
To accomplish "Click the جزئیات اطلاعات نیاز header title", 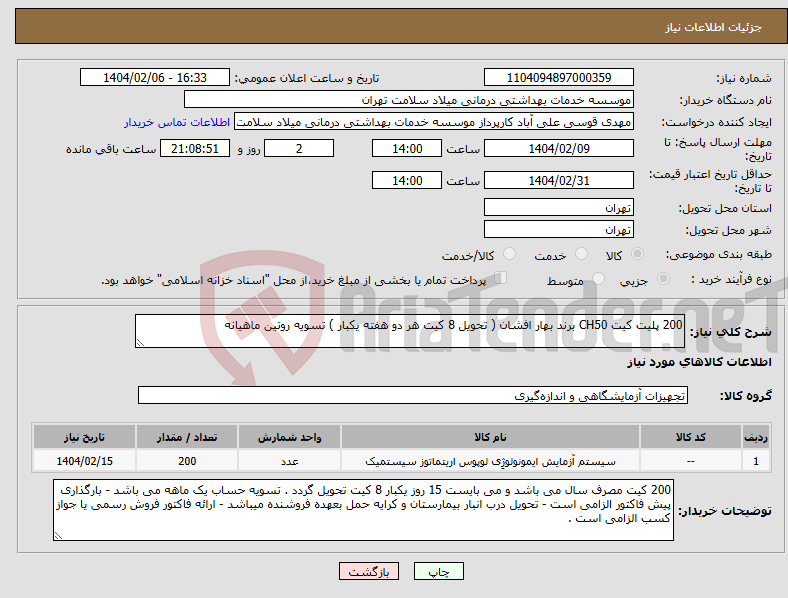I will coord(714,27).
